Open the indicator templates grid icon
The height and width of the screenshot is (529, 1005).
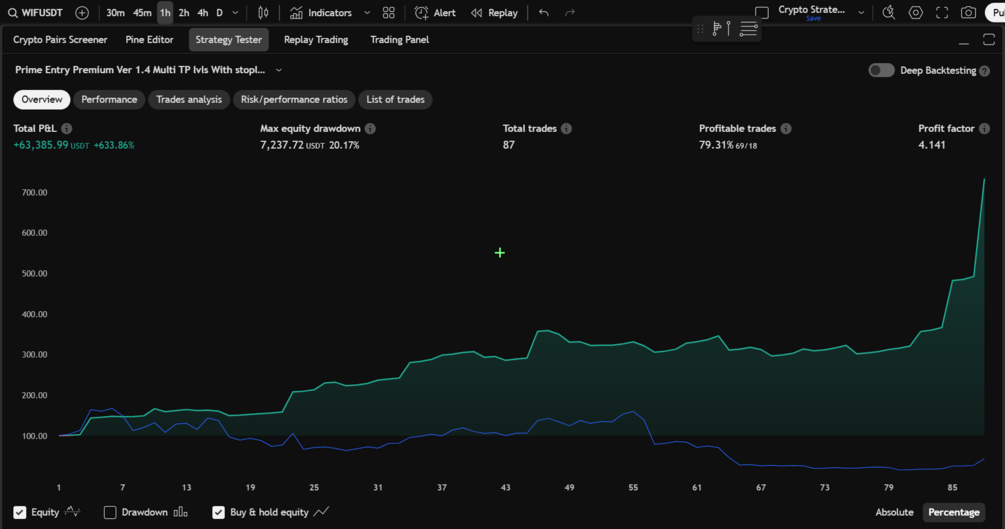pos(388,13)
